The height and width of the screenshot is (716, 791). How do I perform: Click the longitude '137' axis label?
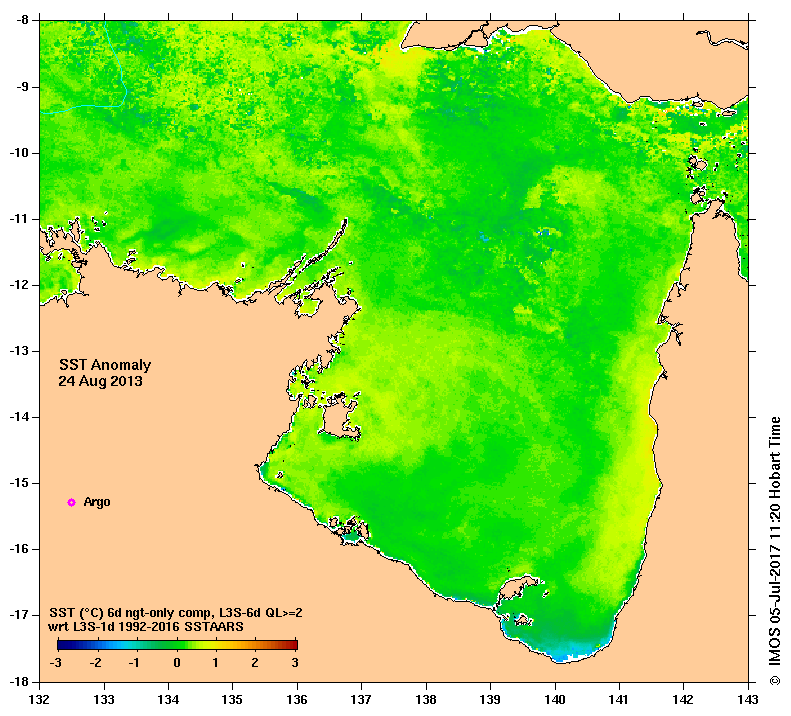tap(361, 699)
